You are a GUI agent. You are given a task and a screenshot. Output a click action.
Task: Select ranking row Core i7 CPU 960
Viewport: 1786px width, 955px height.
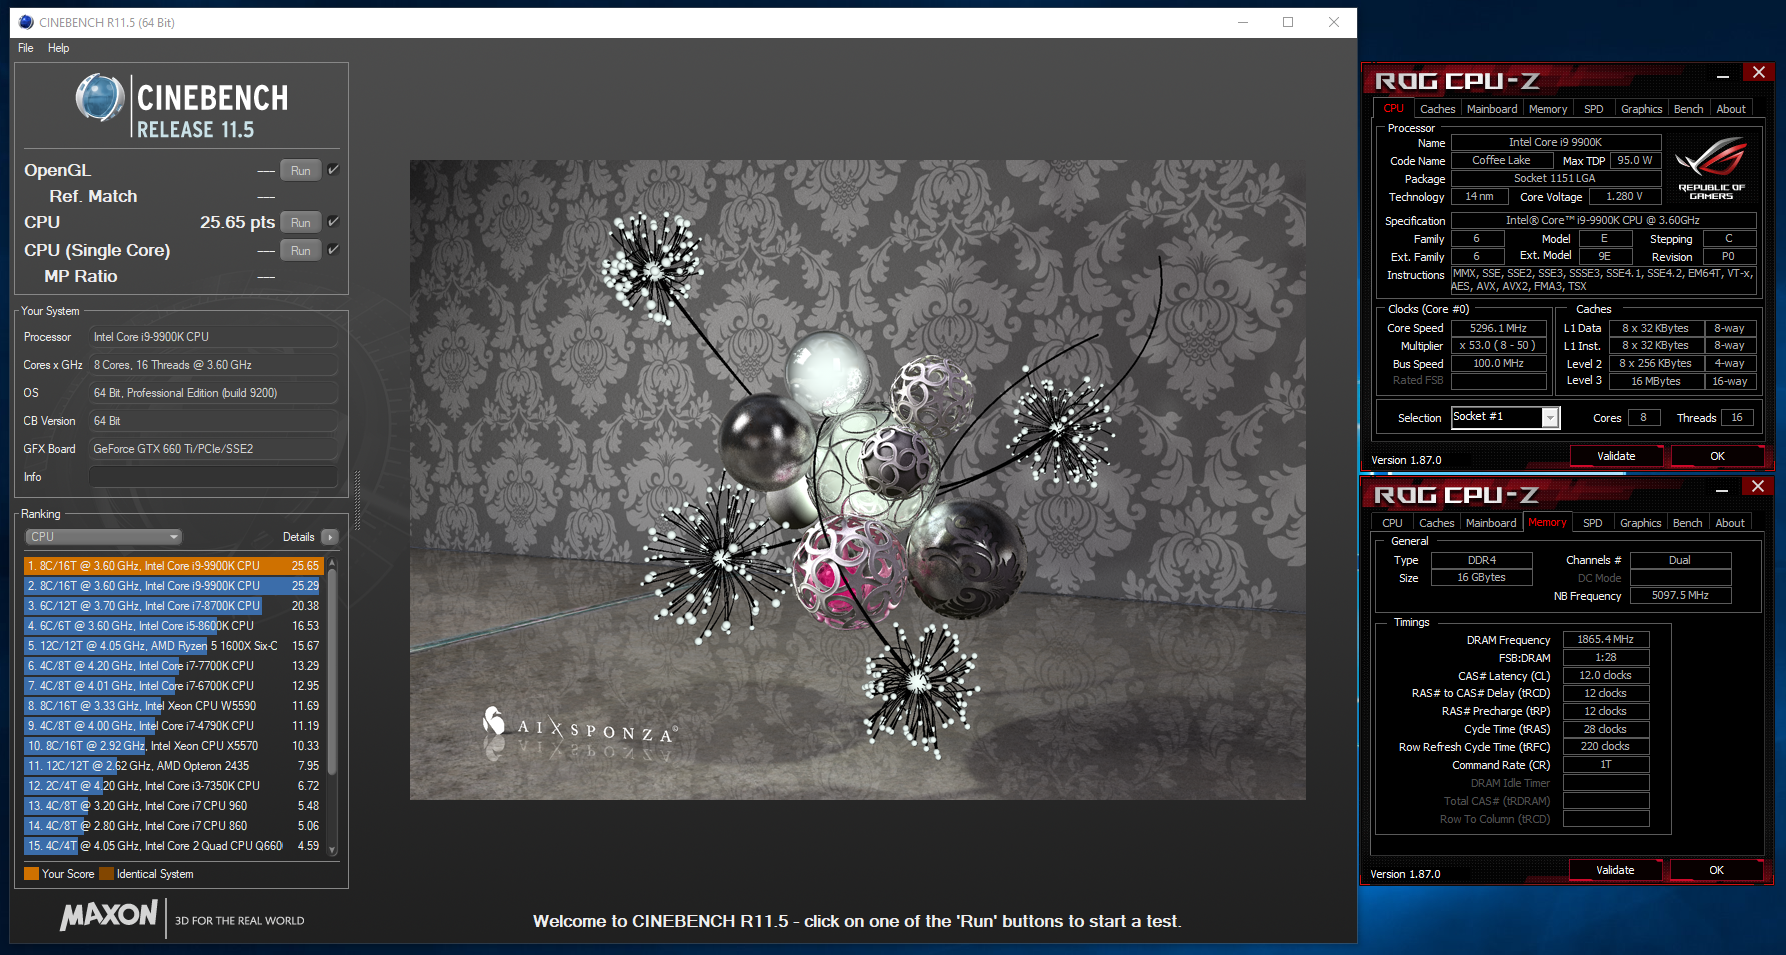pos(174,806)
